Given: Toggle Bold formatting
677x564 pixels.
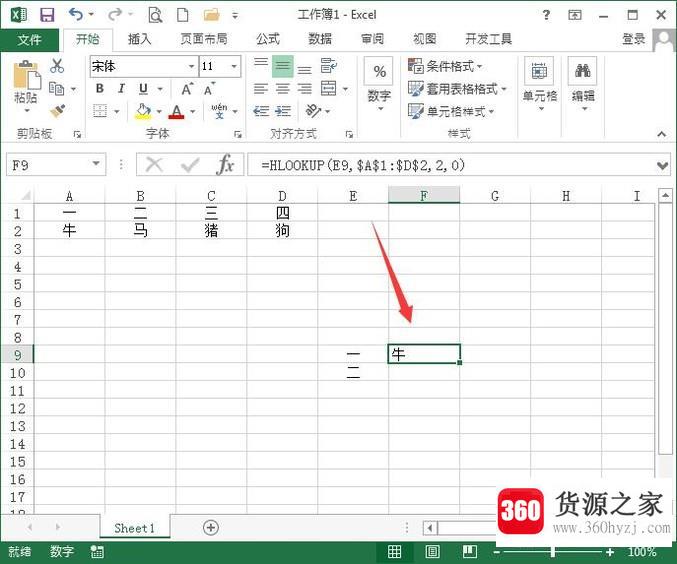Looking at the screenshot, I should [x=100, y=89].
